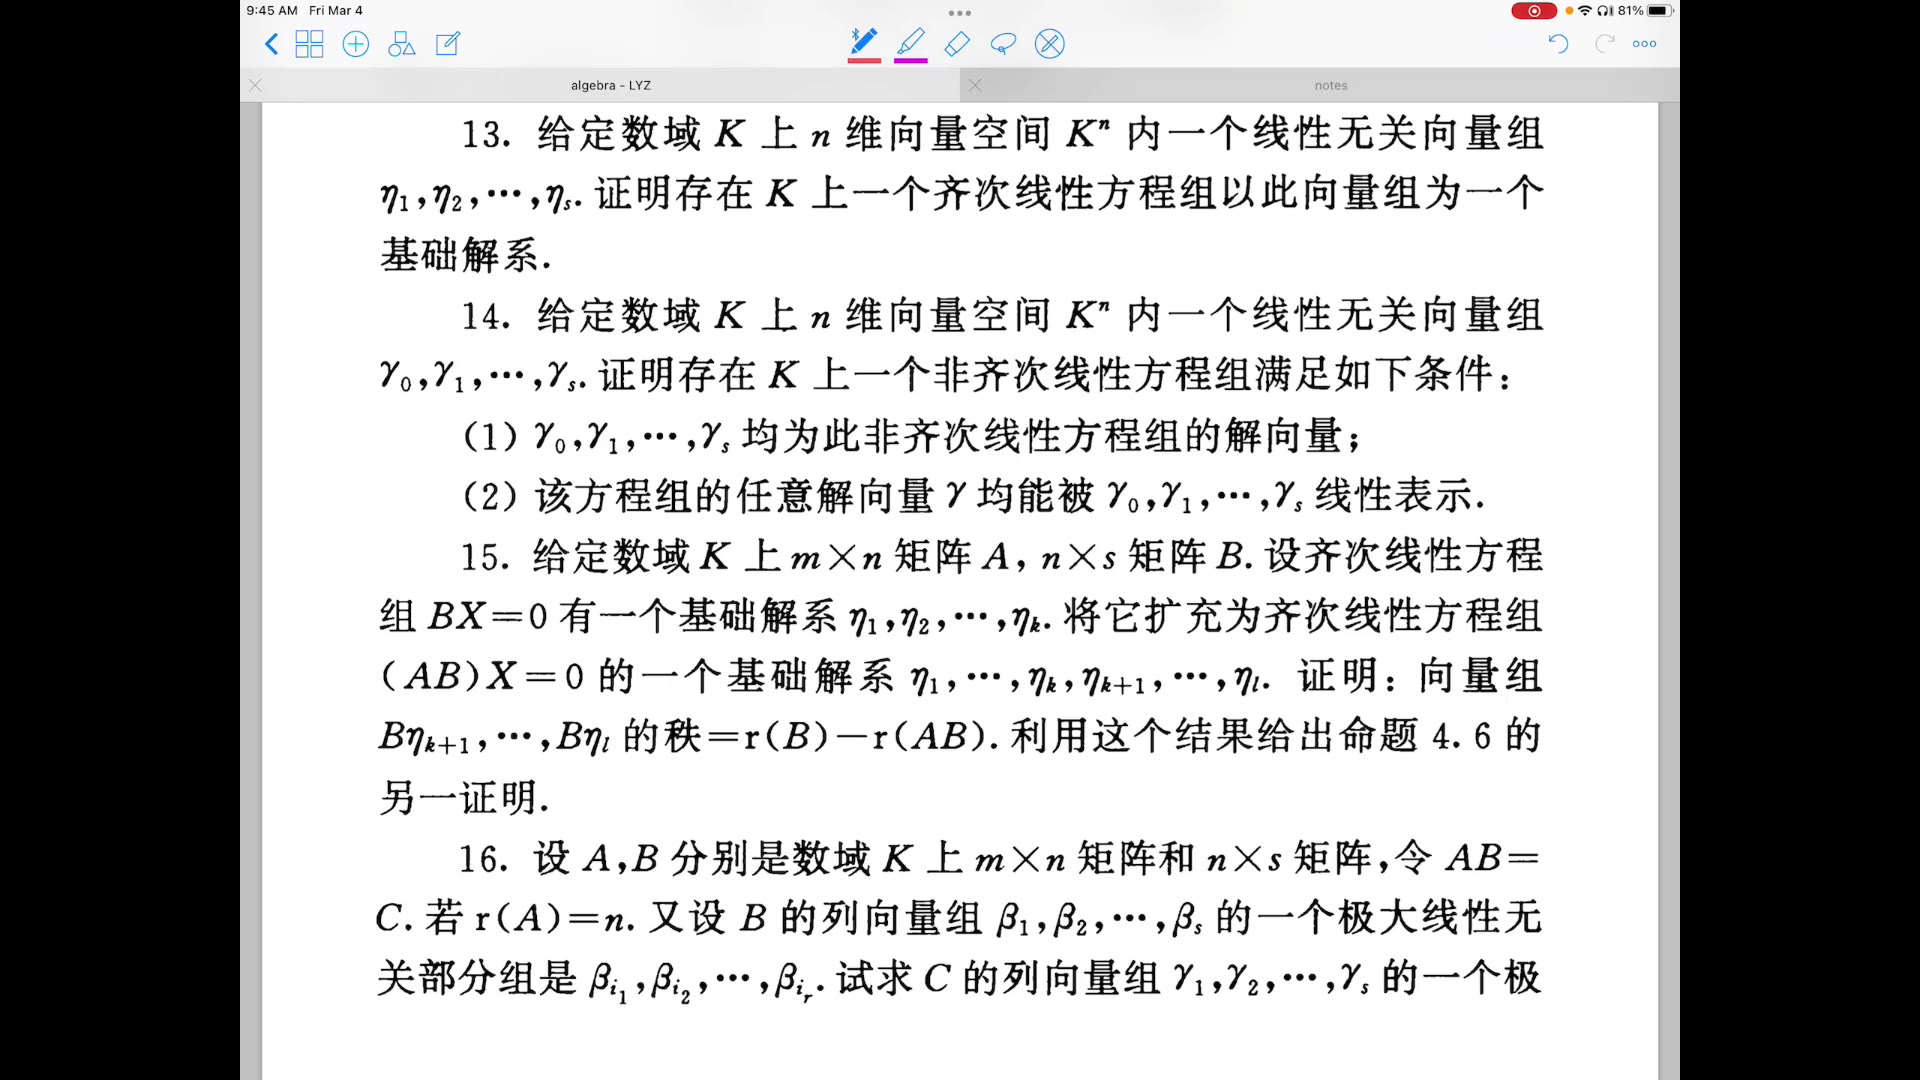Image resolution: width=1920 pixels, height=1080 pixels.
Task: Tap exercise number 14. in the text
Action: coord(486,317)
